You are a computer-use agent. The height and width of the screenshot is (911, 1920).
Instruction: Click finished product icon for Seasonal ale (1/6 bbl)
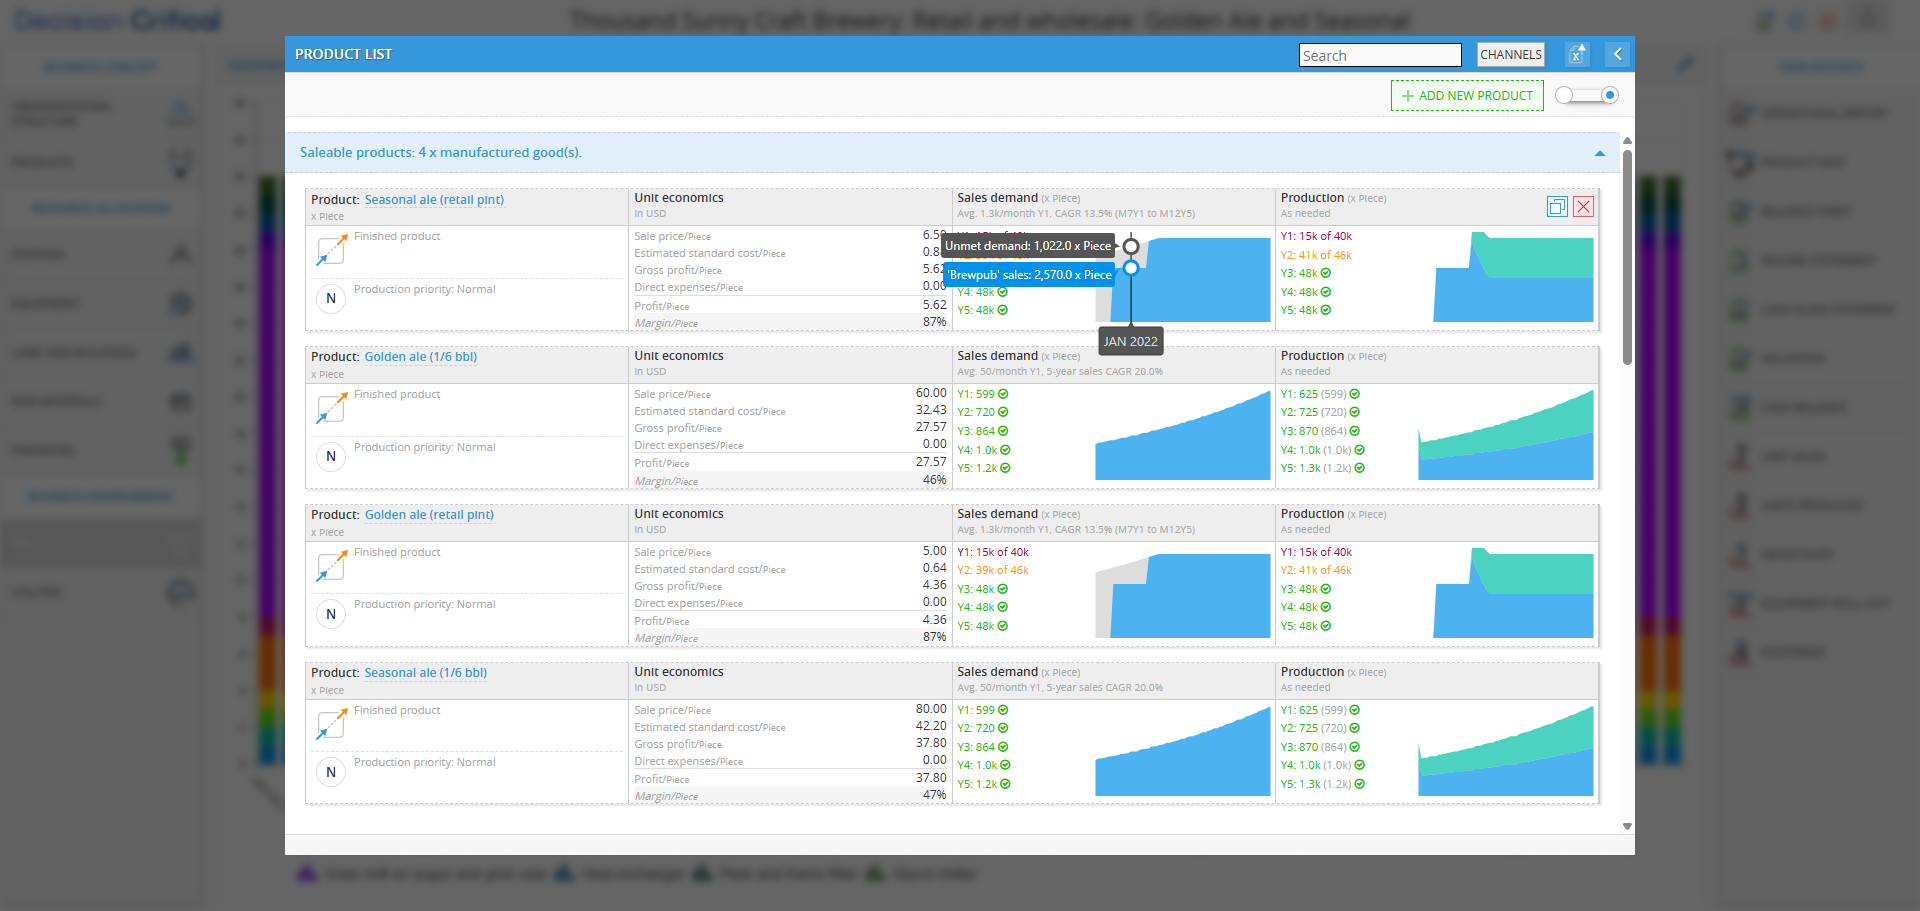(x=331, y=725)
